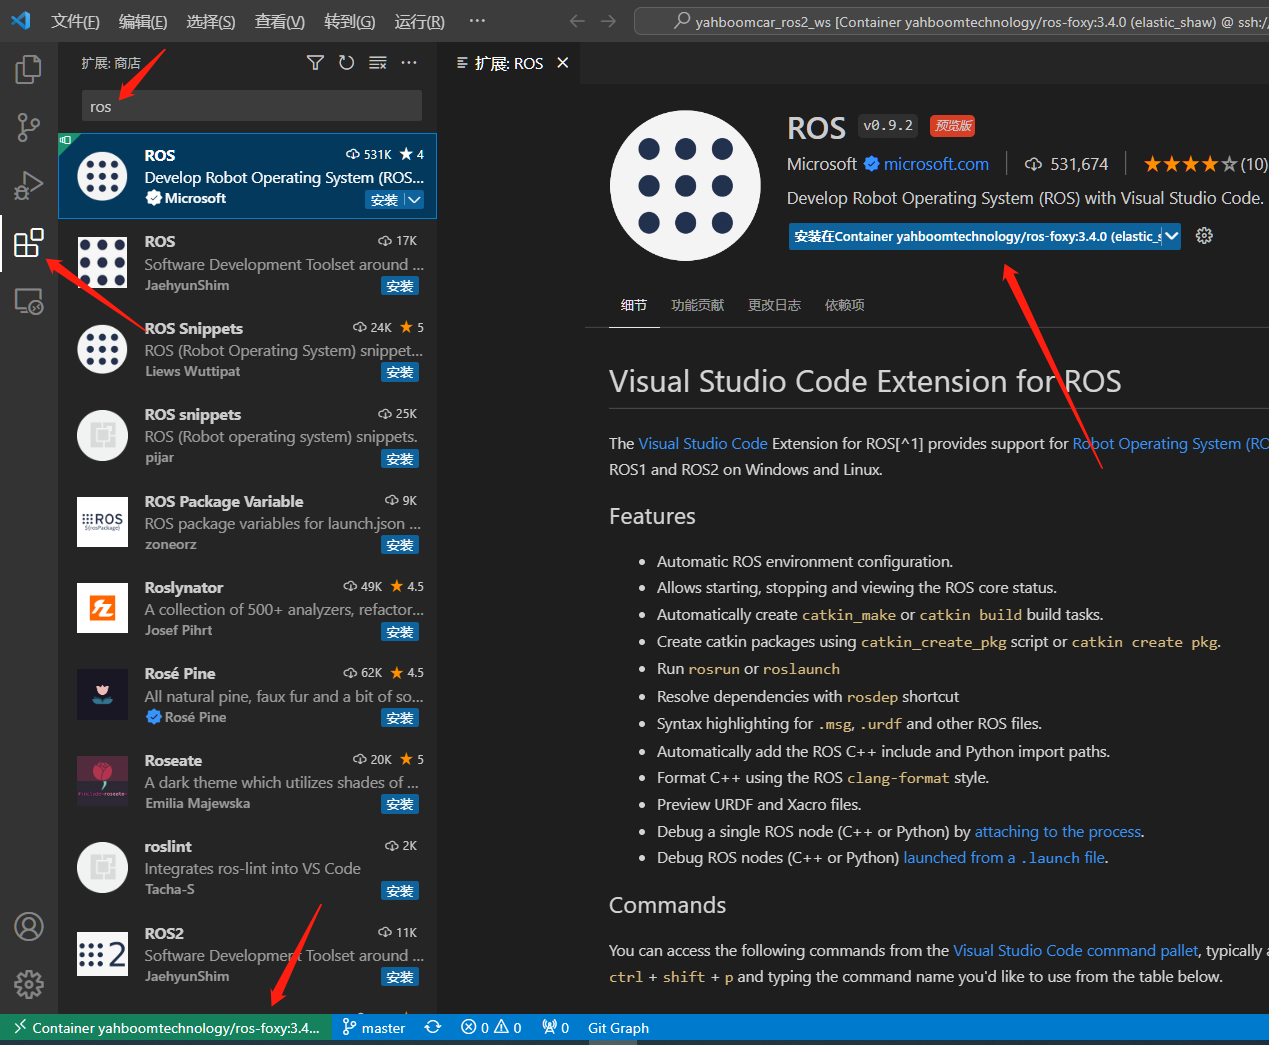Click the star rating of ROS extension
This screenshot has height=1045, width=1269.
1205,164
